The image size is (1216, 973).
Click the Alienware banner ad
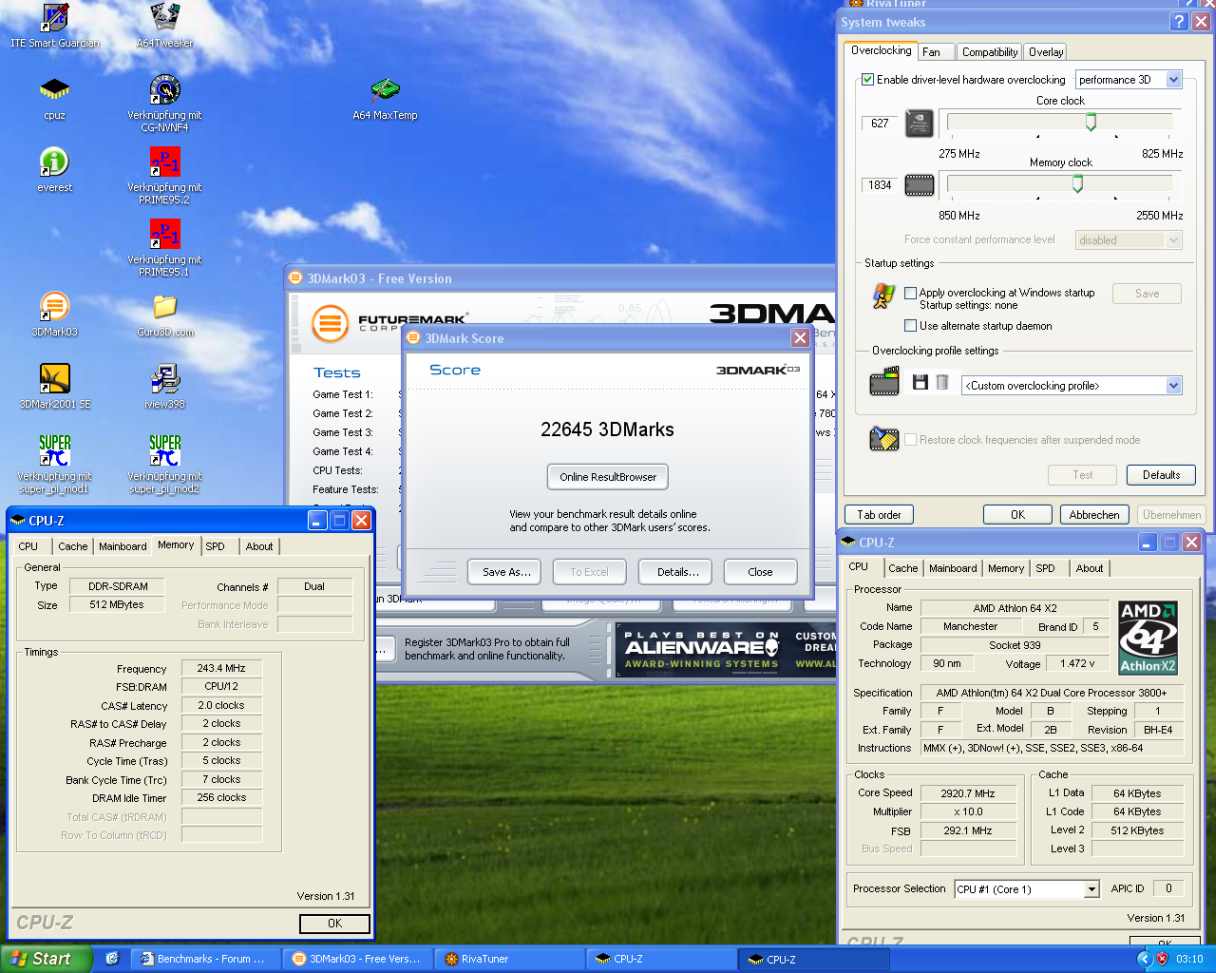point(724,649)
